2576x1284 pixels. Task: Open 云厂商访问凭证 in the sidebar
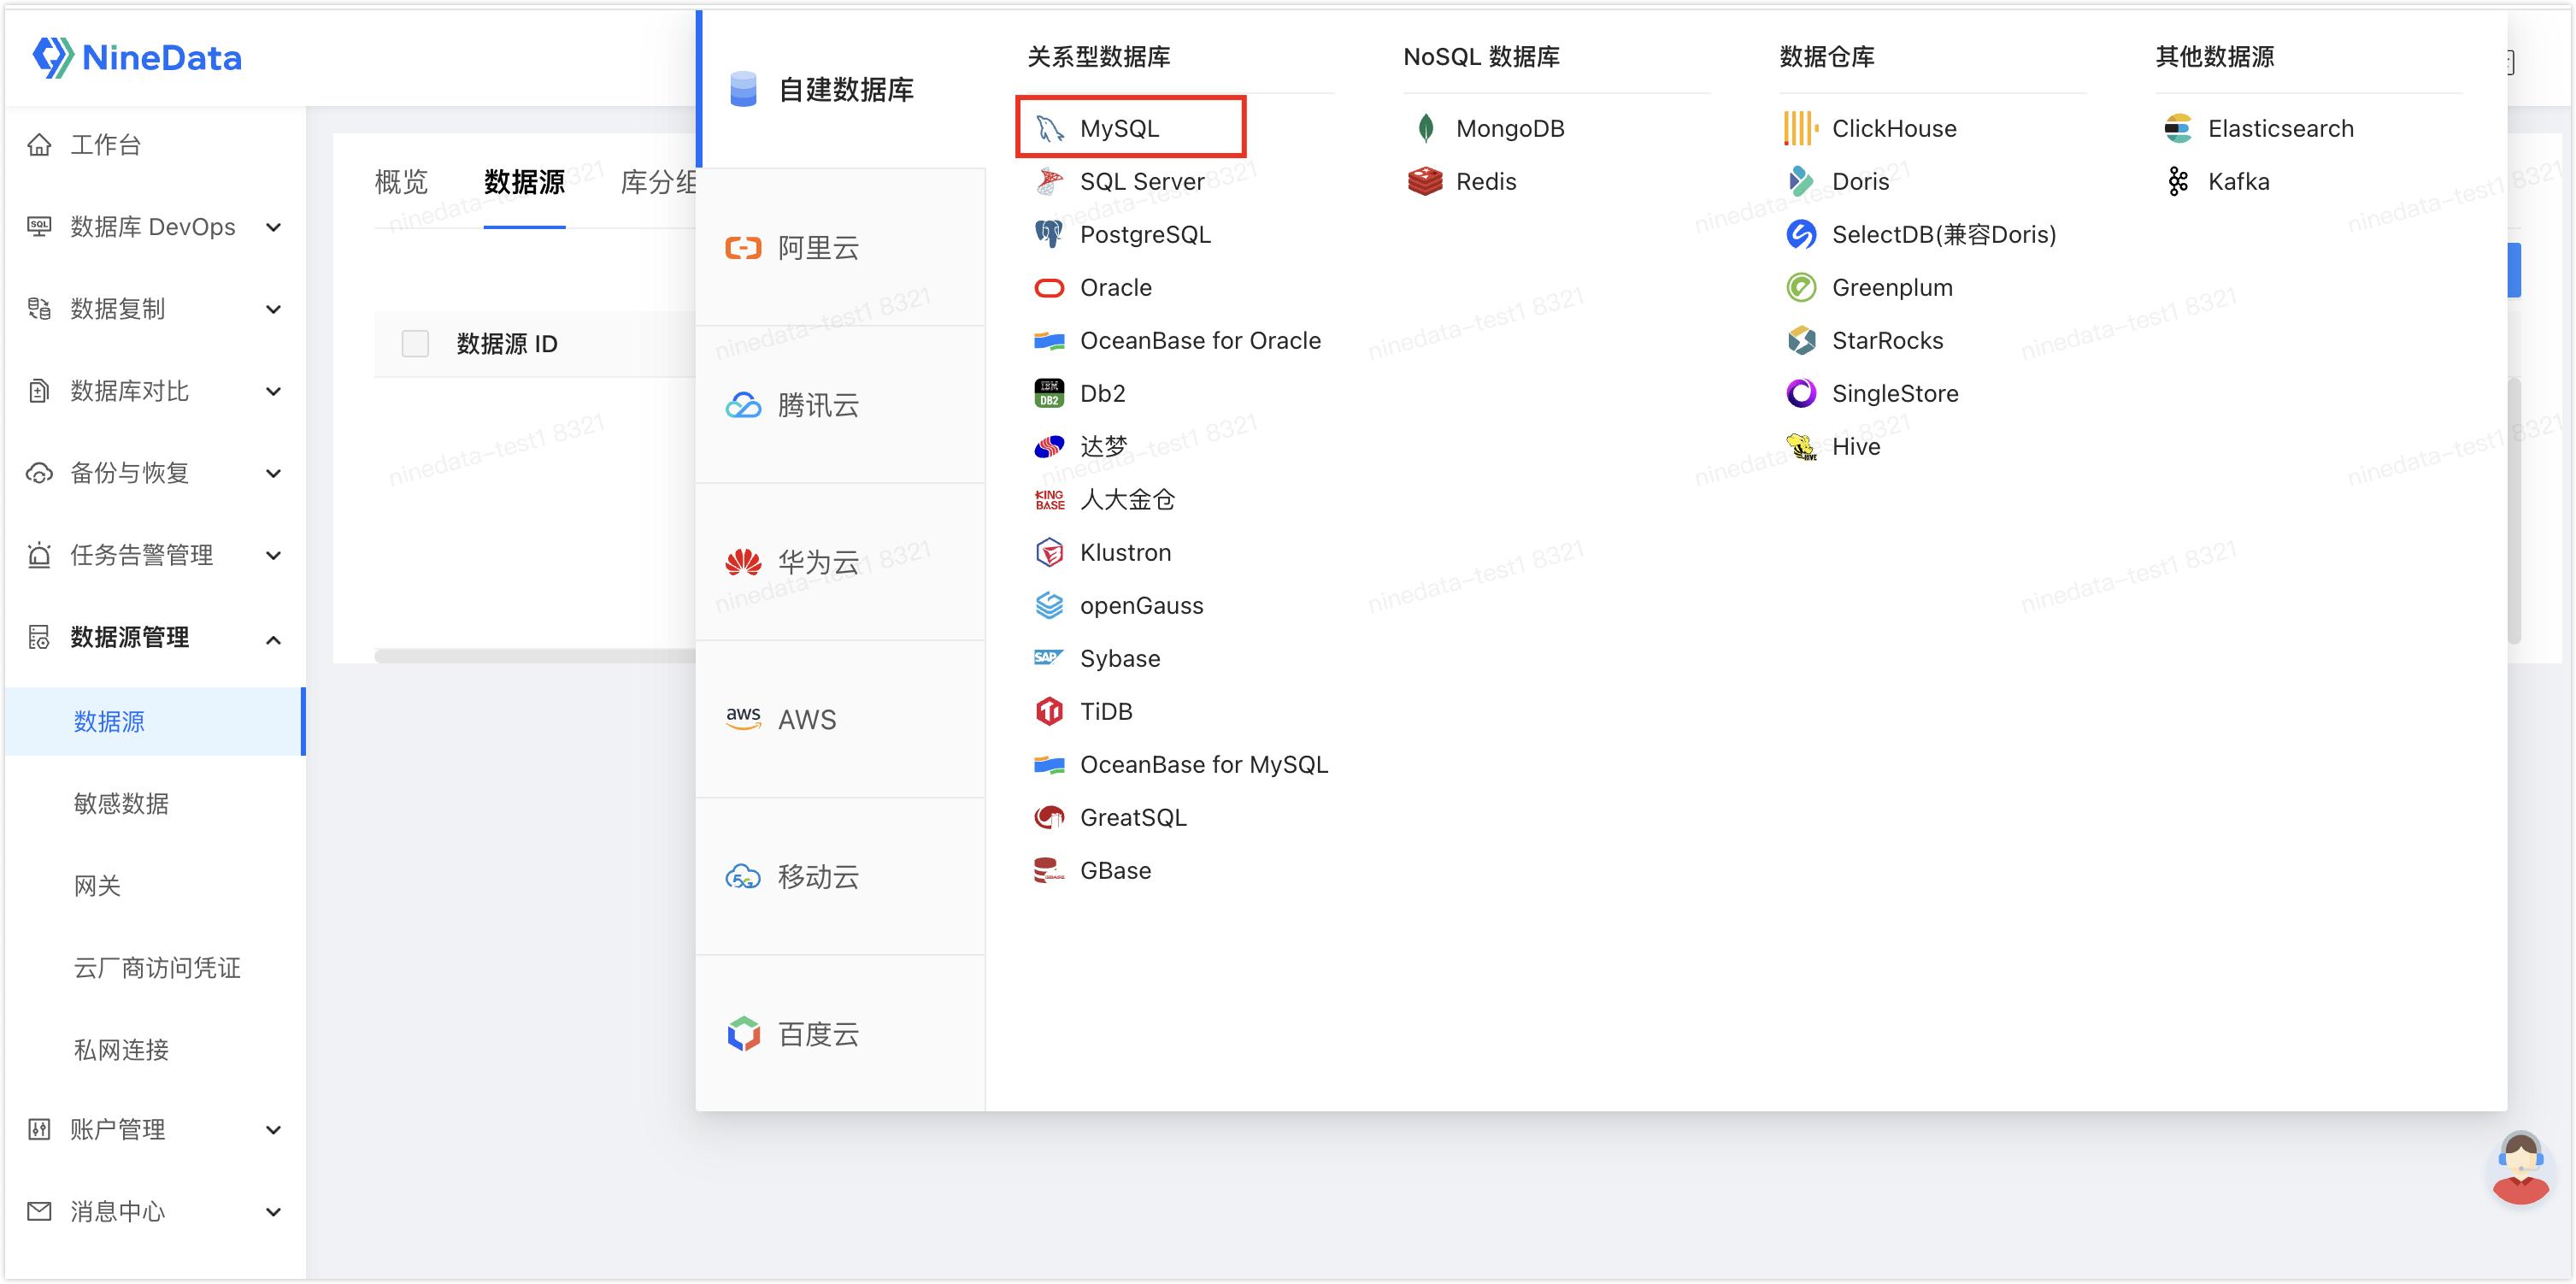tap(157, 968)
